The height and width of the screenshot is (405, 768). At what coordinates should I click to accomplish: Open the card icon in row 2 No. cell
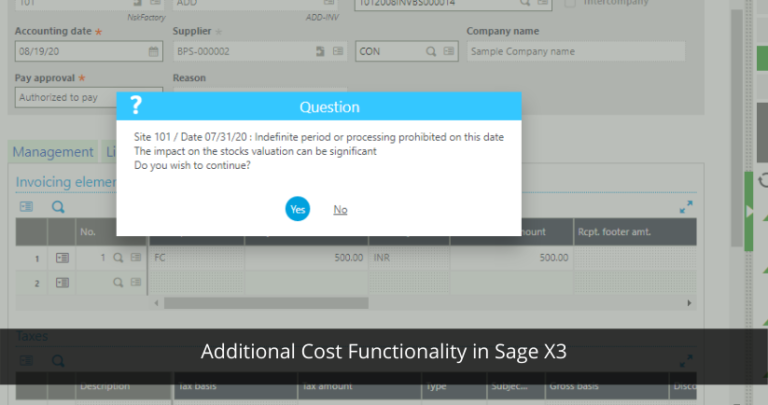pyautogui.click(x=136, y=282)
